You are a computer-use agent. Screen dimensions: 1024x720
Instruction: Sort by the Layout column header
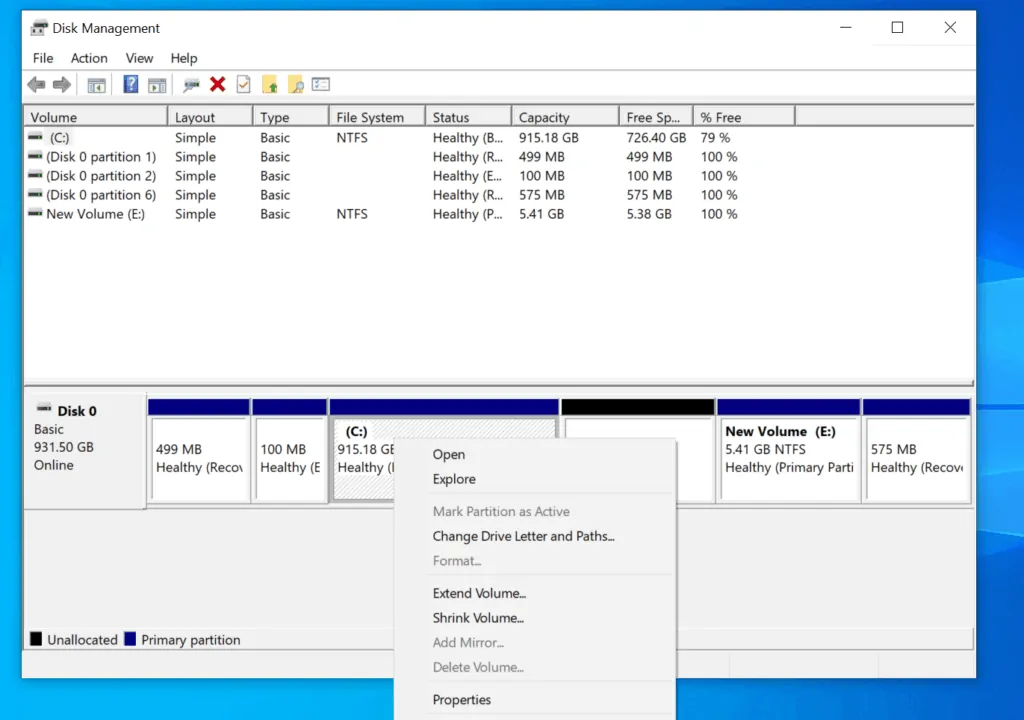[210, 117]
